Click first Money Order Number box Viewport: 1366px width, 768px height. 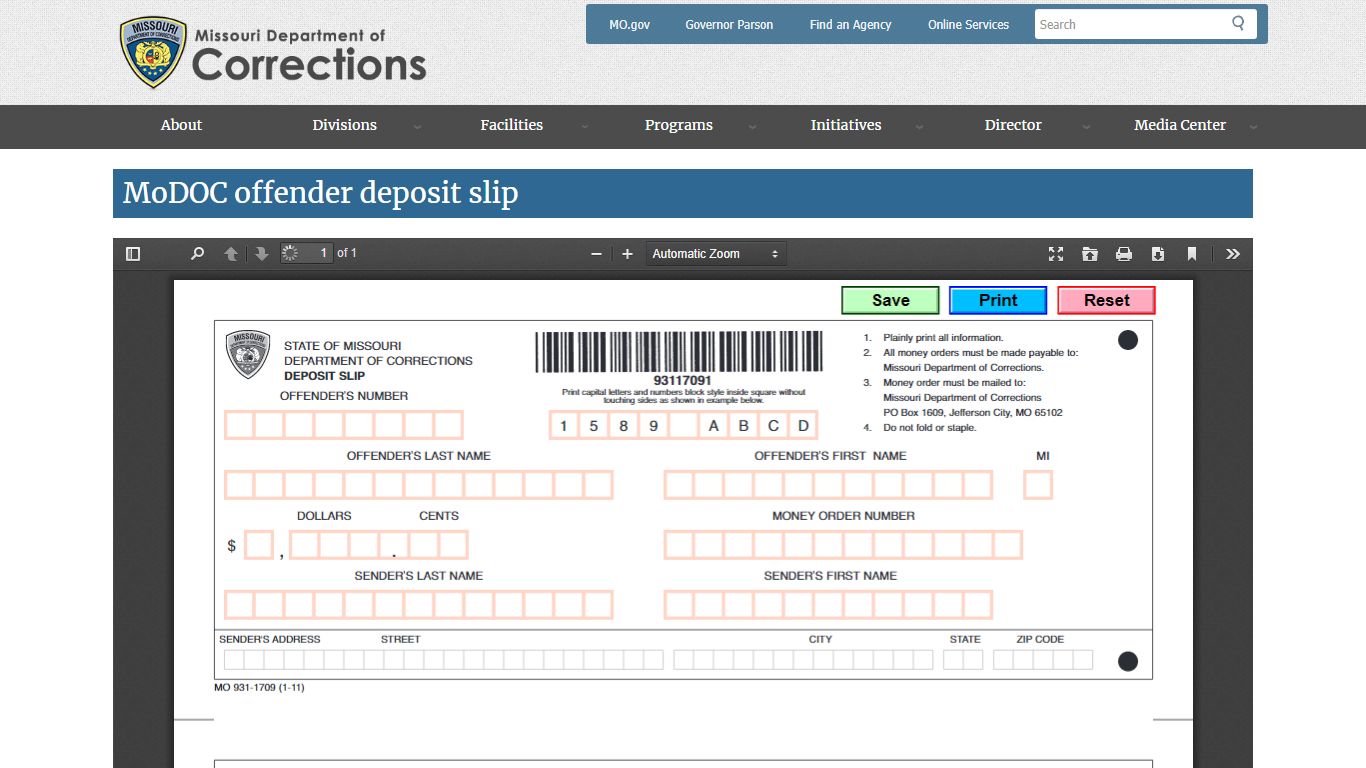[679, 545]
